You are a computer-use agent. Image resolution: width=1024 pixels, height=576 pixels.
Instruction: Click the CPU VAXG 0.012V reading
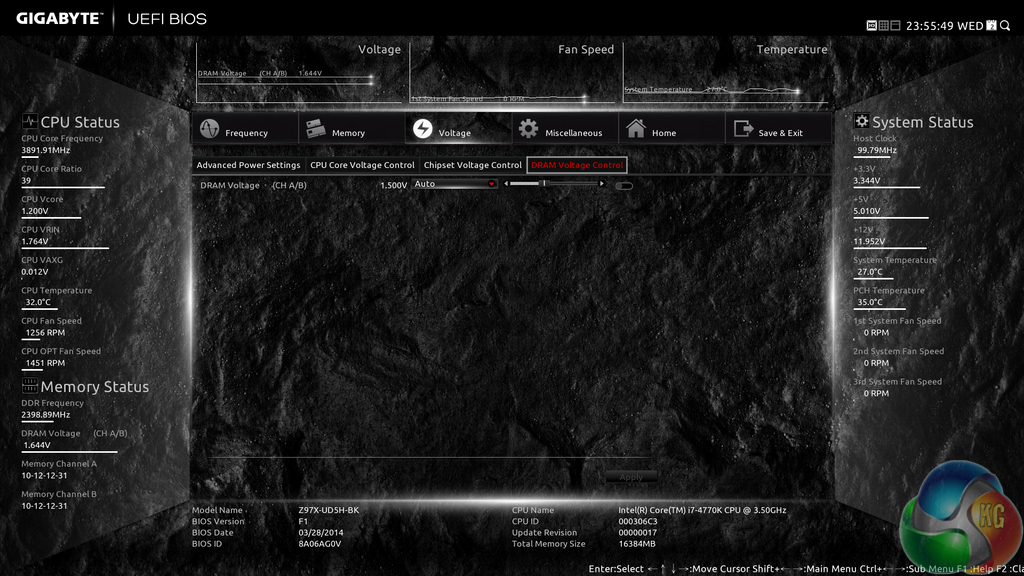click(35, 272)
